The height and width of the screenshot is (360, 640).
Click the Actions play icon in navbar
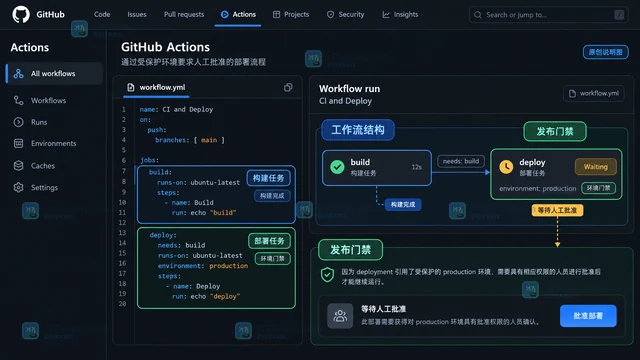tap(224, 14)
